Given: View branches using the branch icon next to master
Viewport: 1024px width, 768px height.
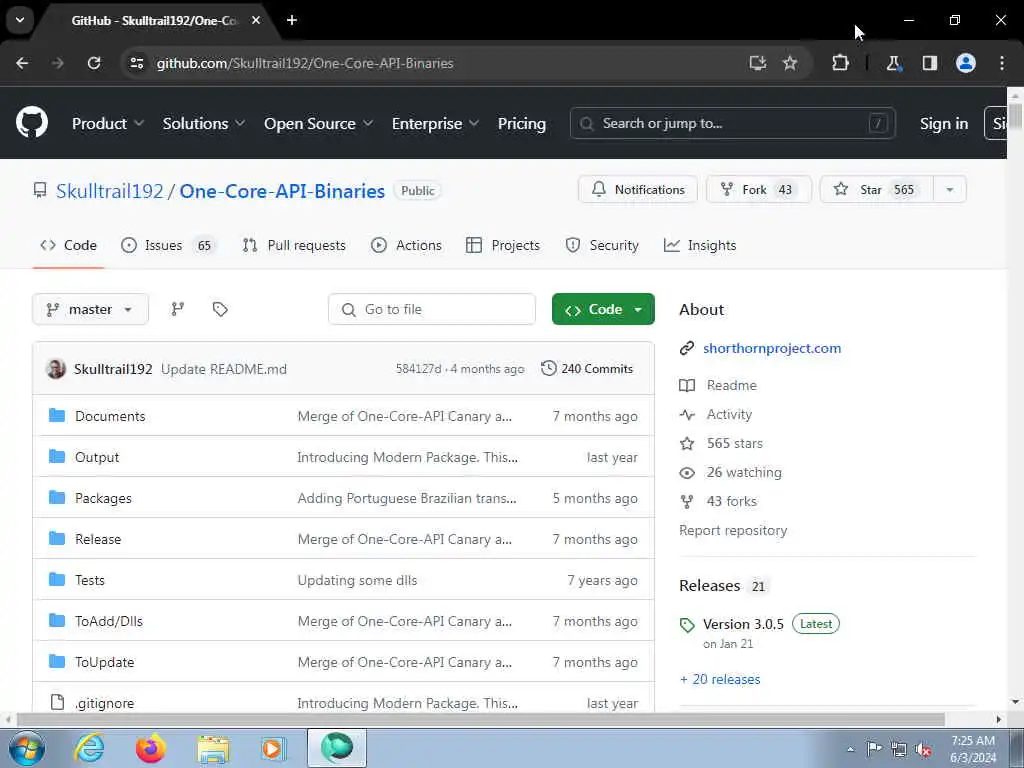Looking at the screenshot, I should click(x=178, y=309).
